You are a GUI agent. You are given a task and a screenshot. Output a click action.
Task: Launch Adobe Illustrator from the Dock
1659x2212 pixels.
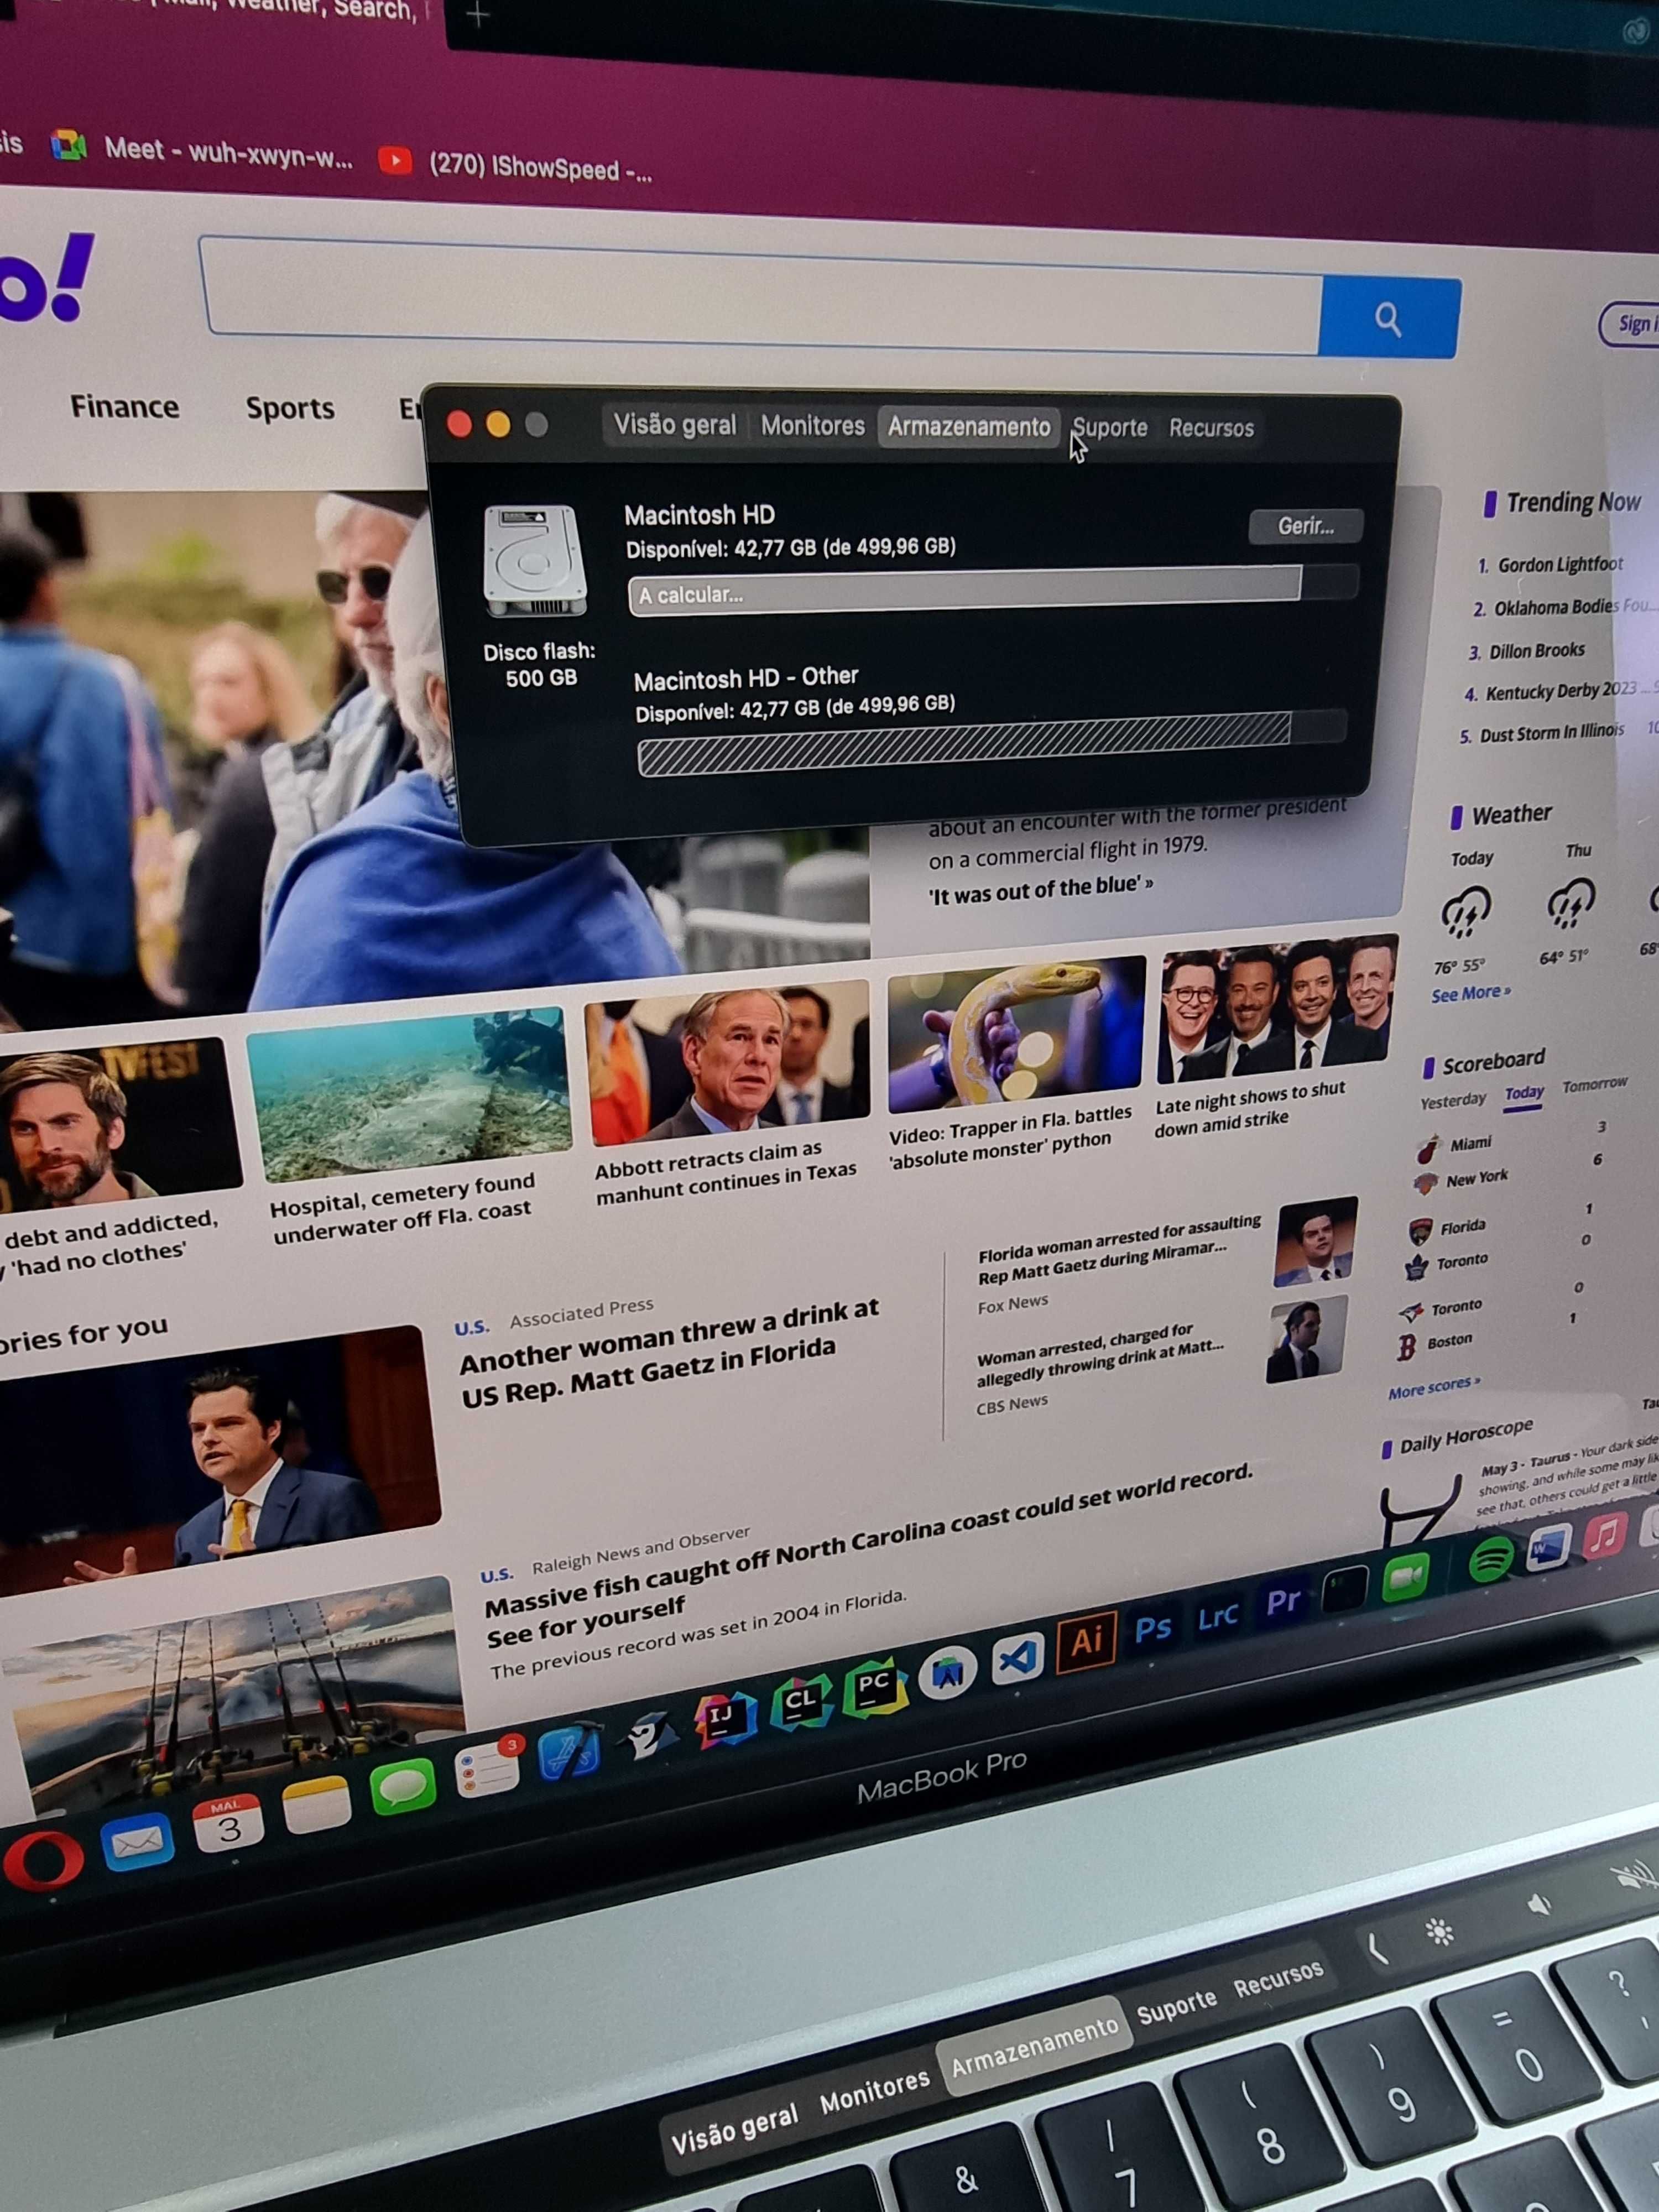(x=1087, y=1642)
